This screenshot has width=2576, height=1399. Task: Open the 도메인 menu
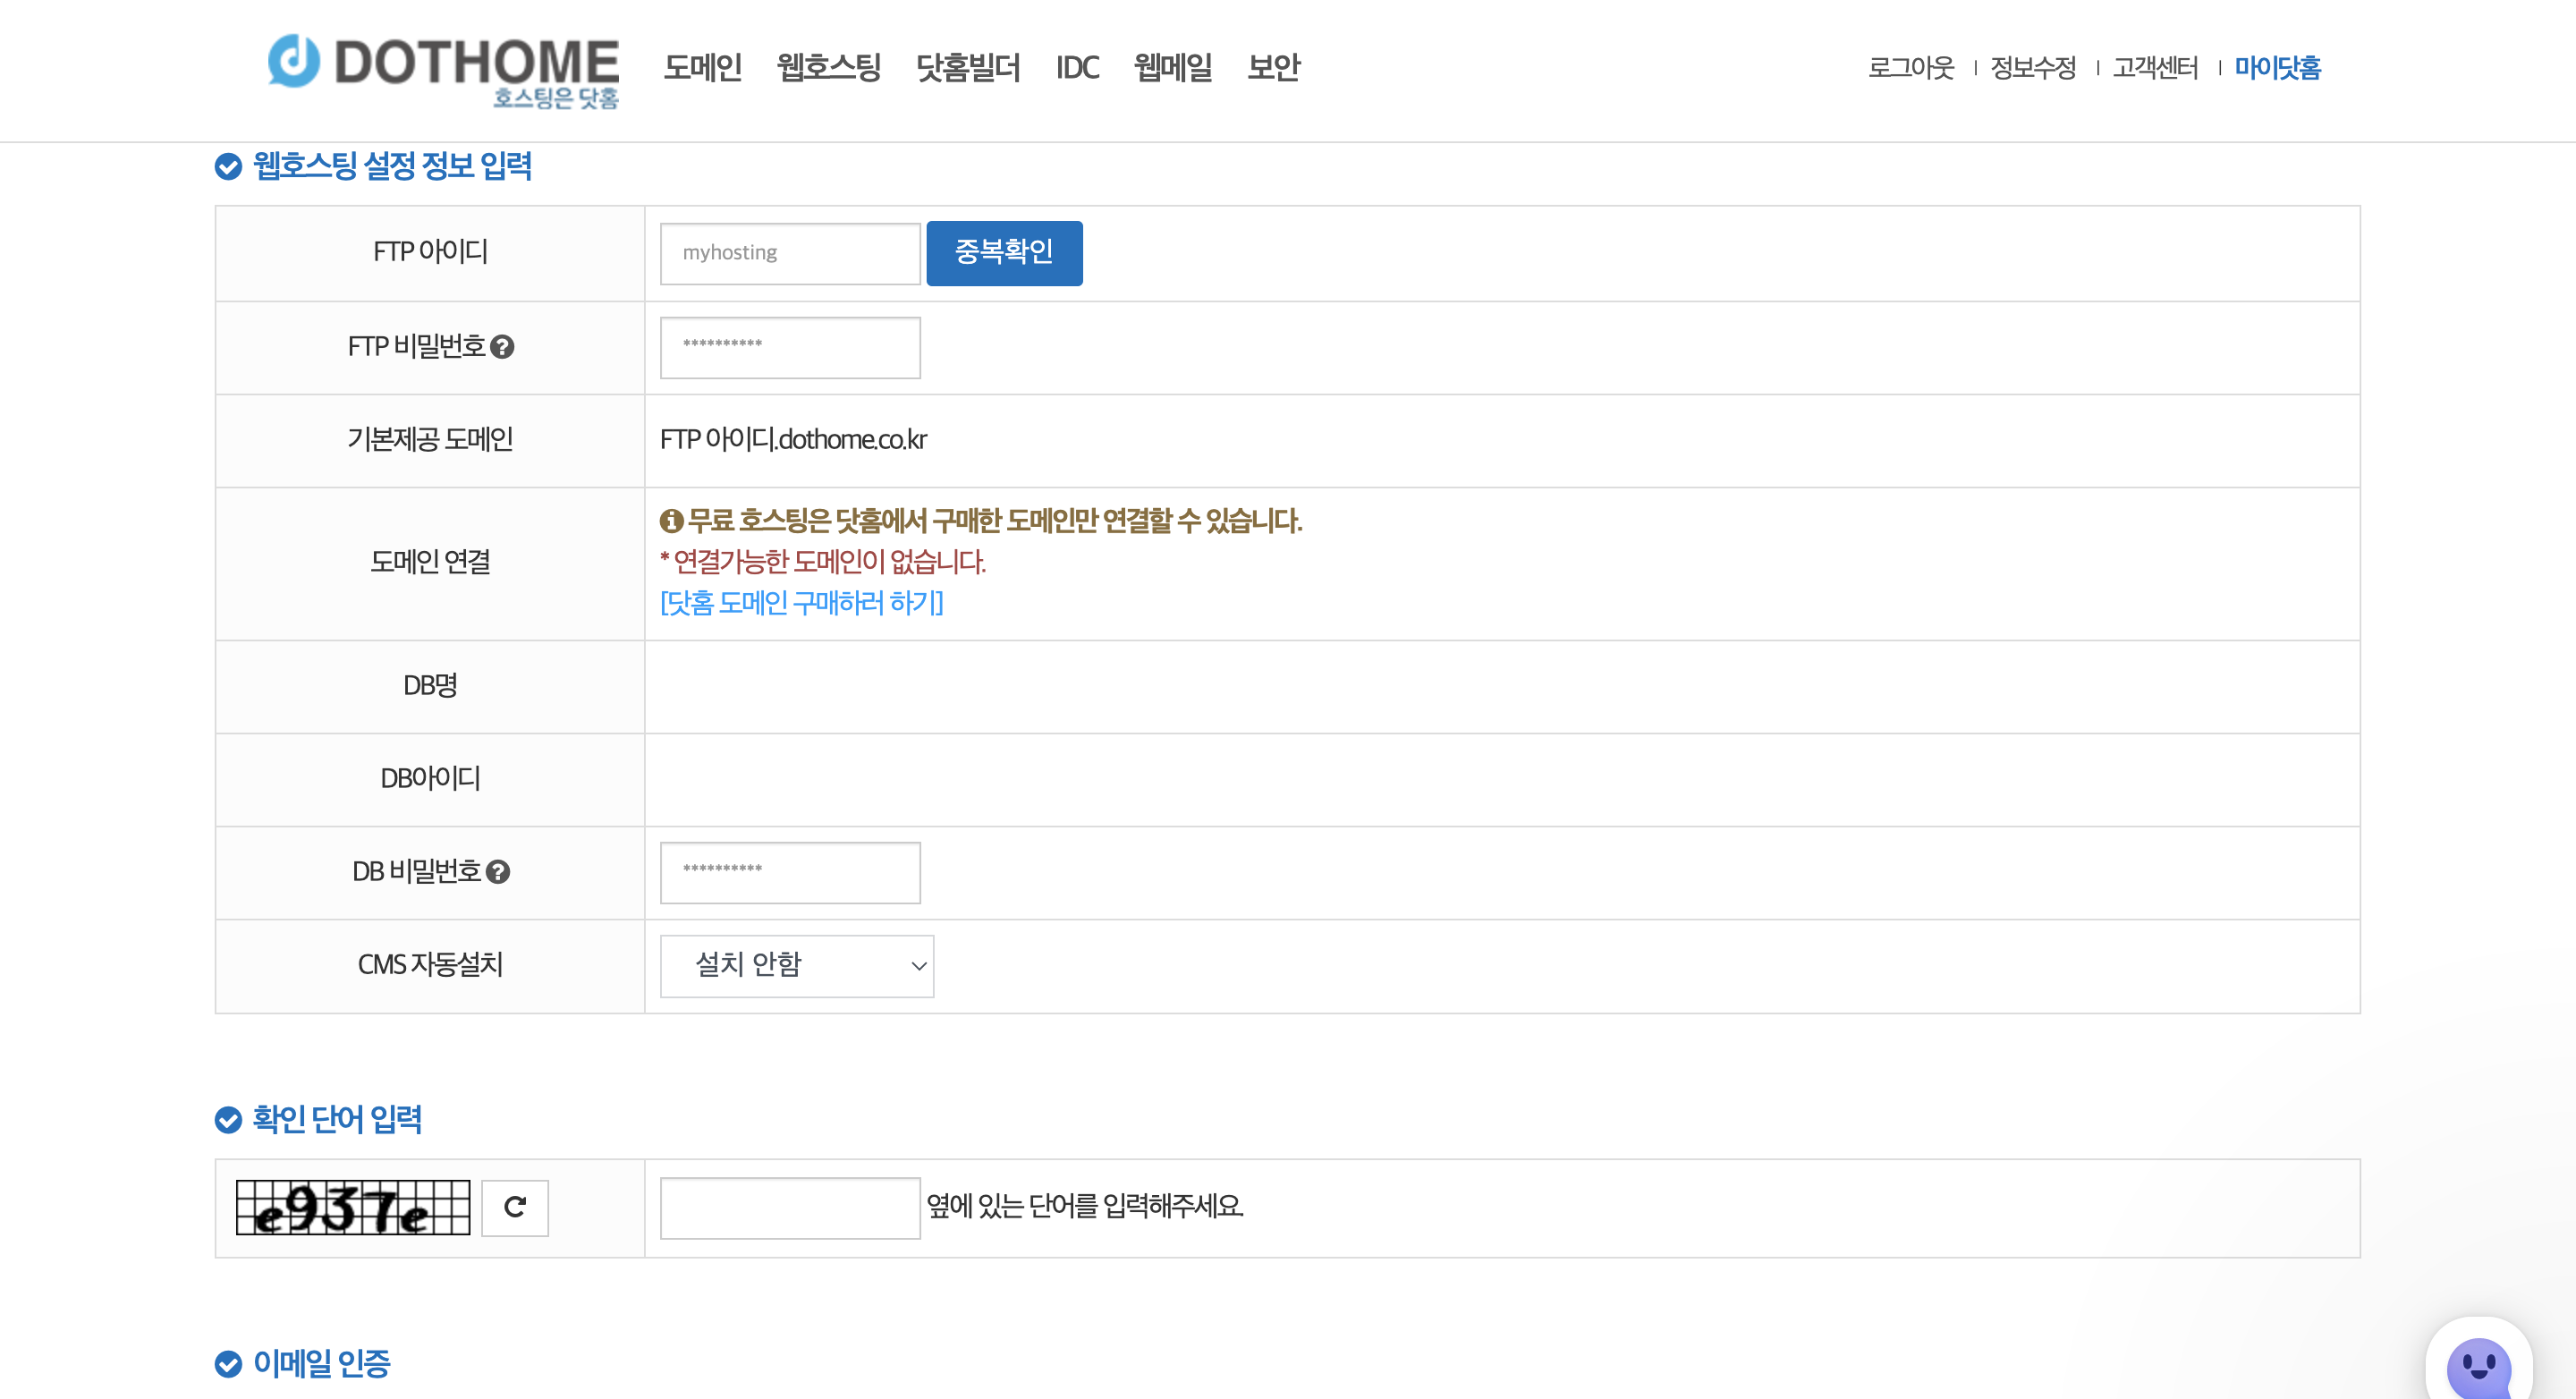tap(702, 68)
